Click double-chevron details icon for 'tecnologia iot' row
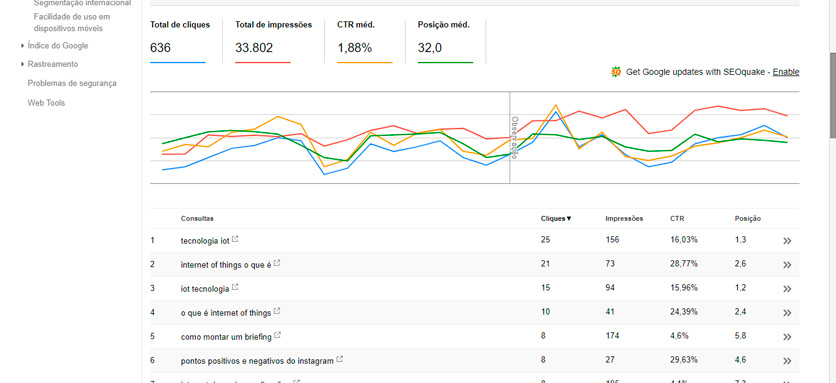This screenshot has width=836, height=383. click(787, 241)
